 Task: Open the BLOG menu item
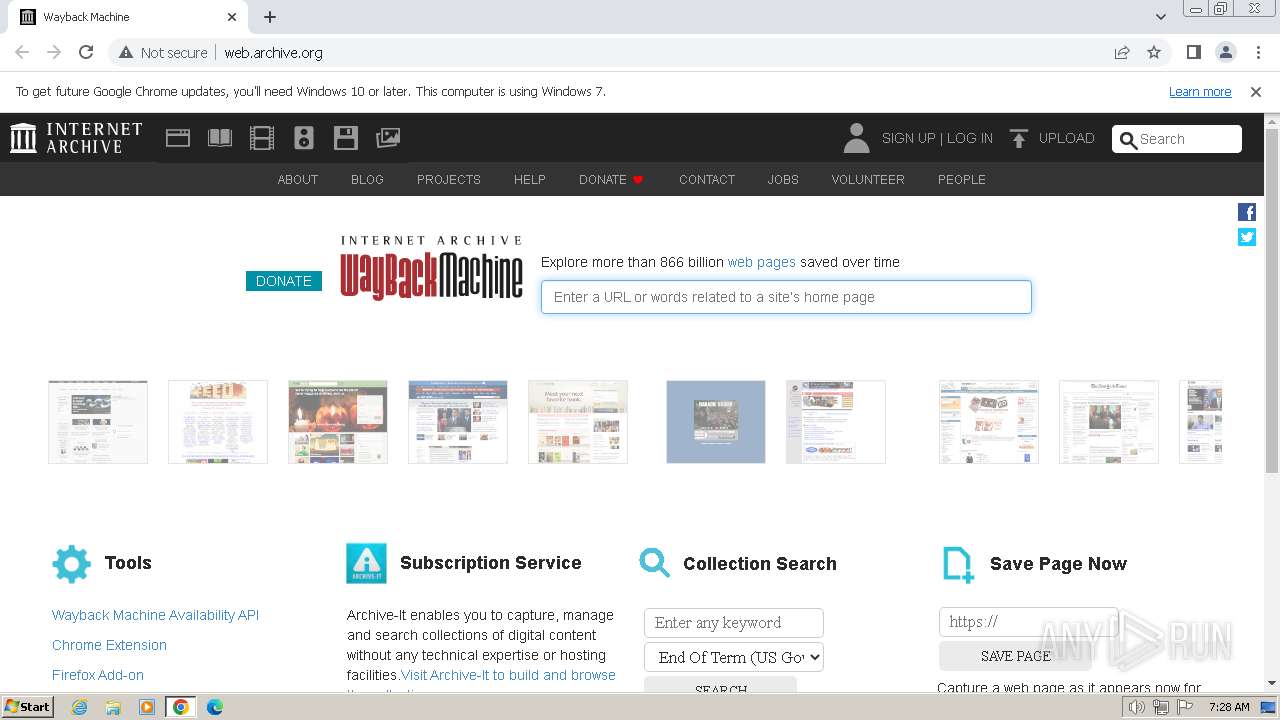(x=367, y=179)
